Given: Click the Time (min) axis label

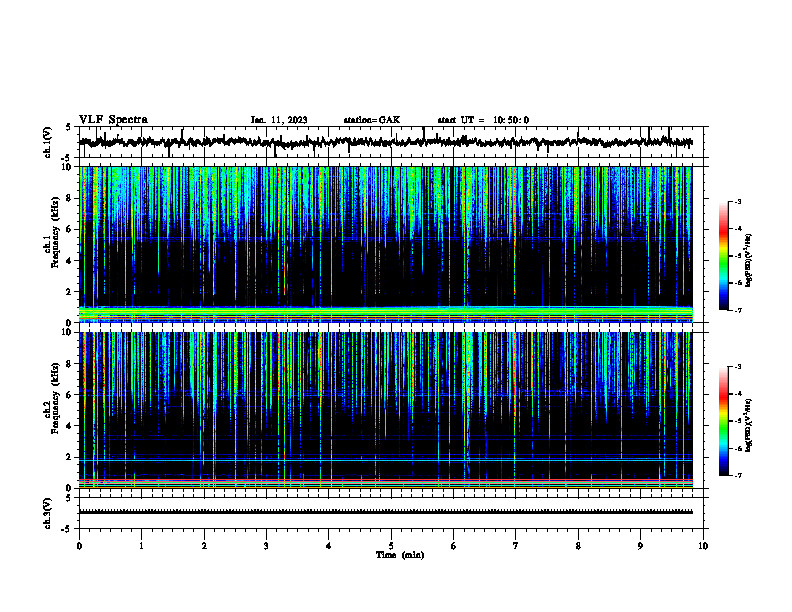Looking at the screenshot, I should click(x=400, y=555).
